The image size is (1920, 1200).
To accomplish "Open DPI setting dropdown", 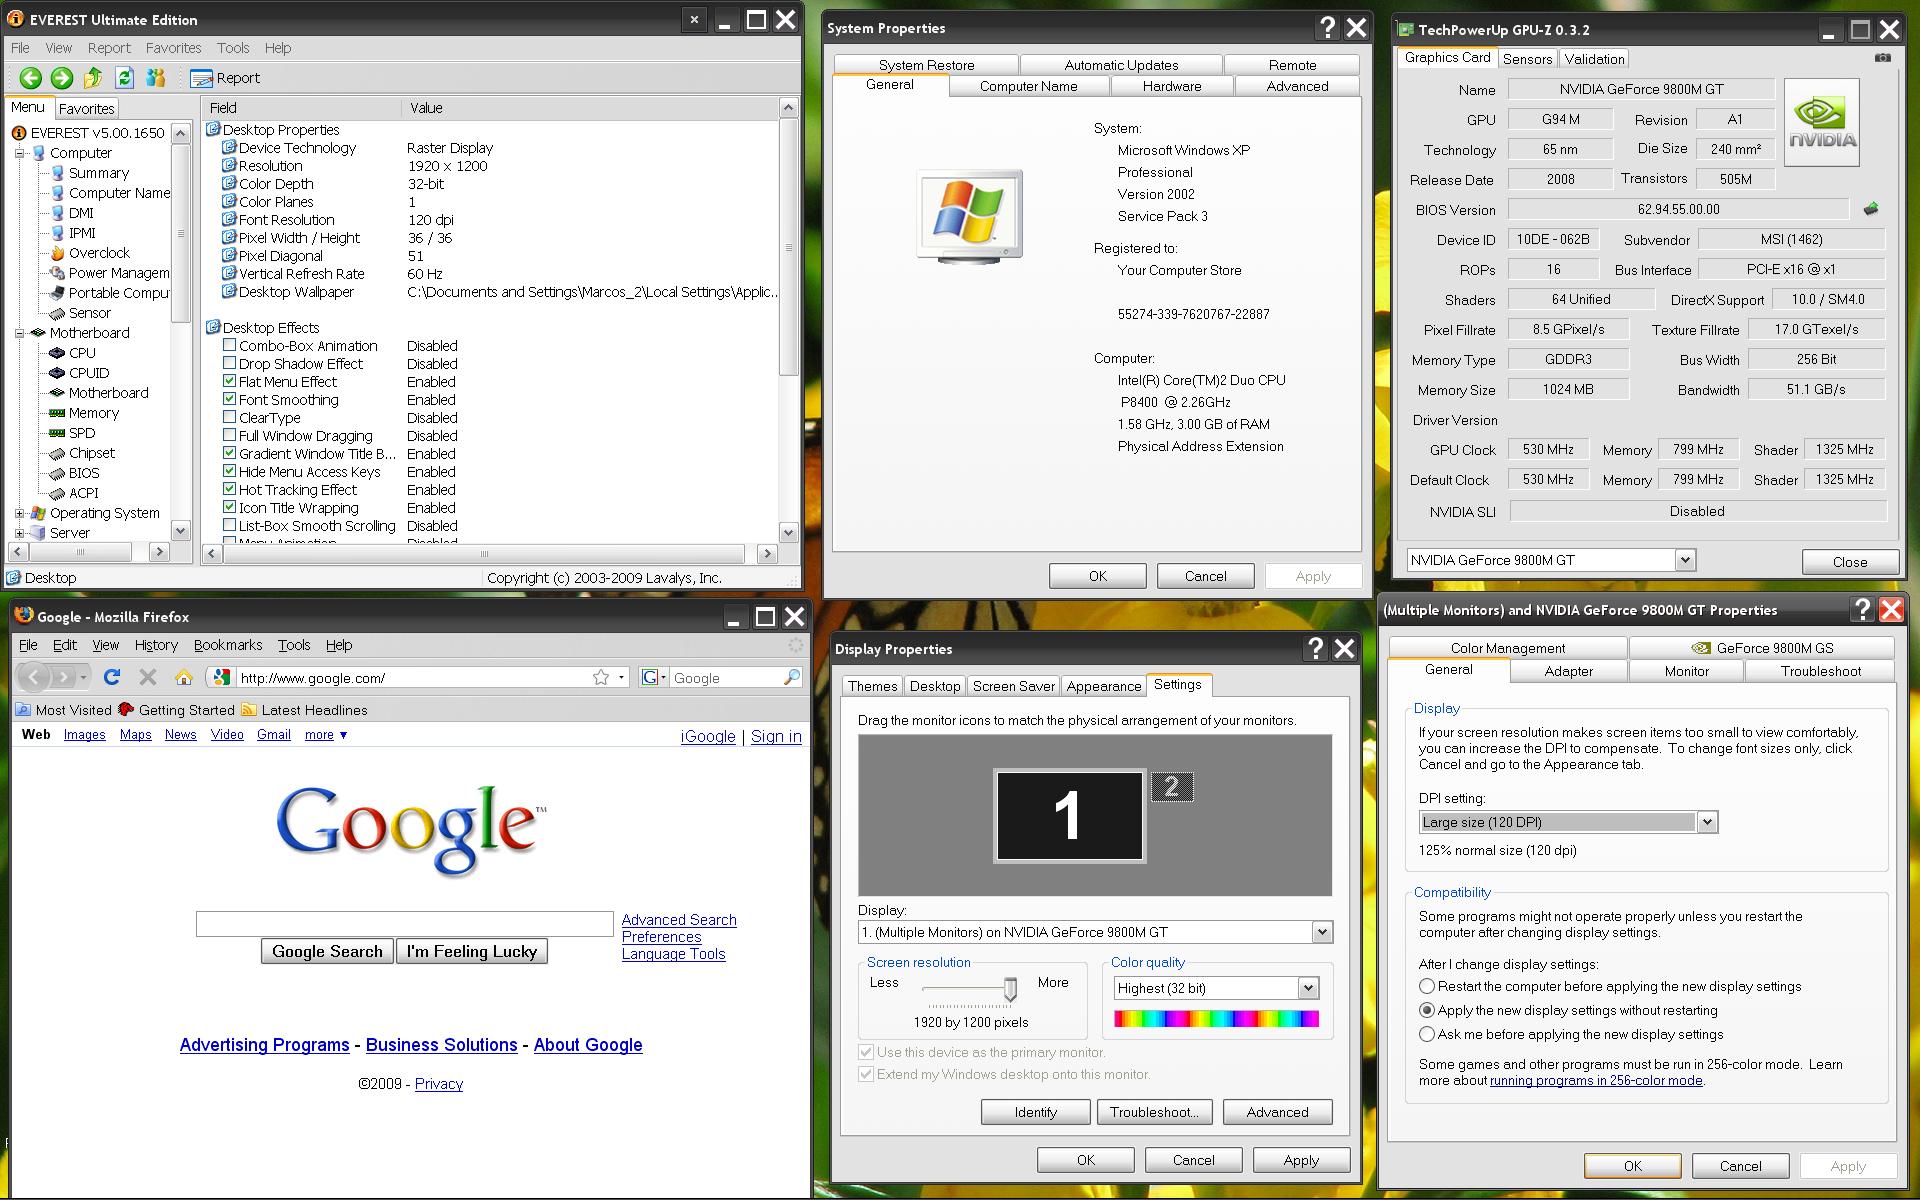I will (x=1707, y=822).
